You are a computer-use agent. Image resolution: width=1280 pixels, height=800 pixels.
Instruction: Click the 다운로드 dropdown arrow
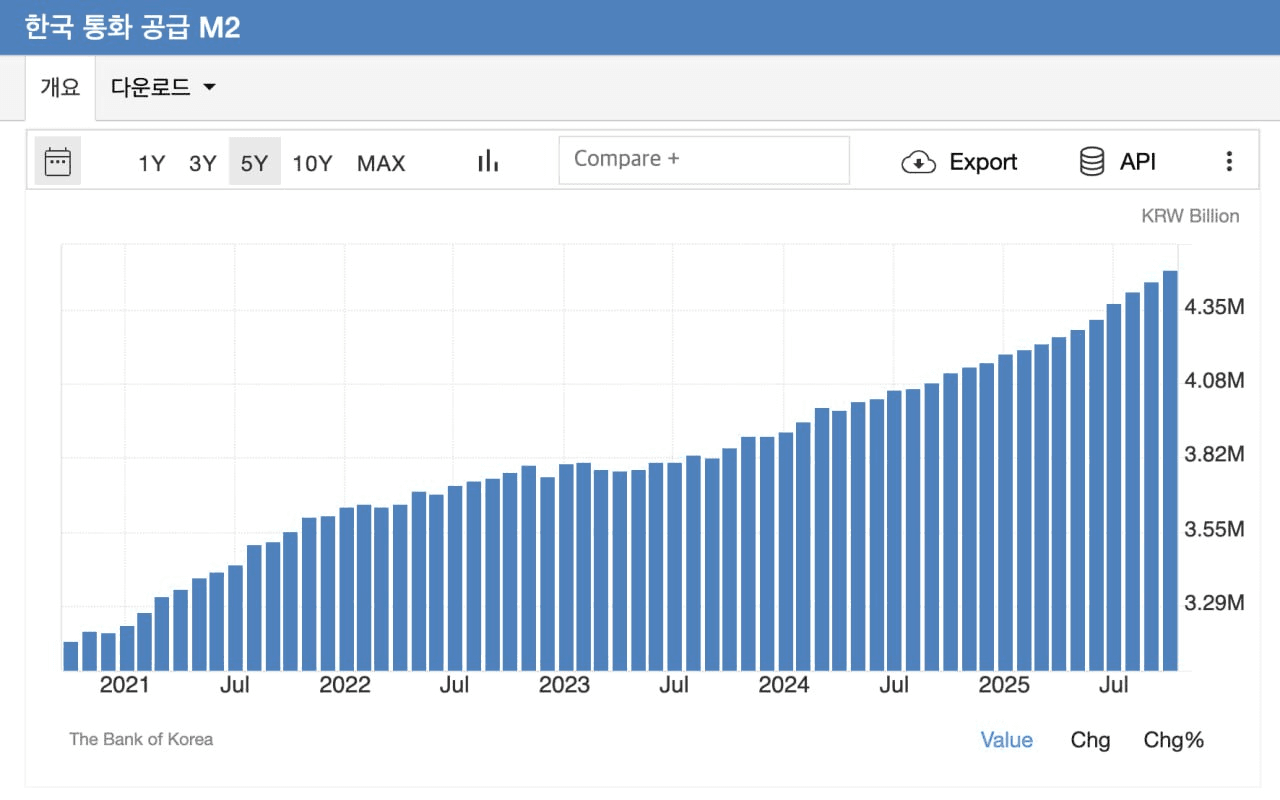point(209,87)
